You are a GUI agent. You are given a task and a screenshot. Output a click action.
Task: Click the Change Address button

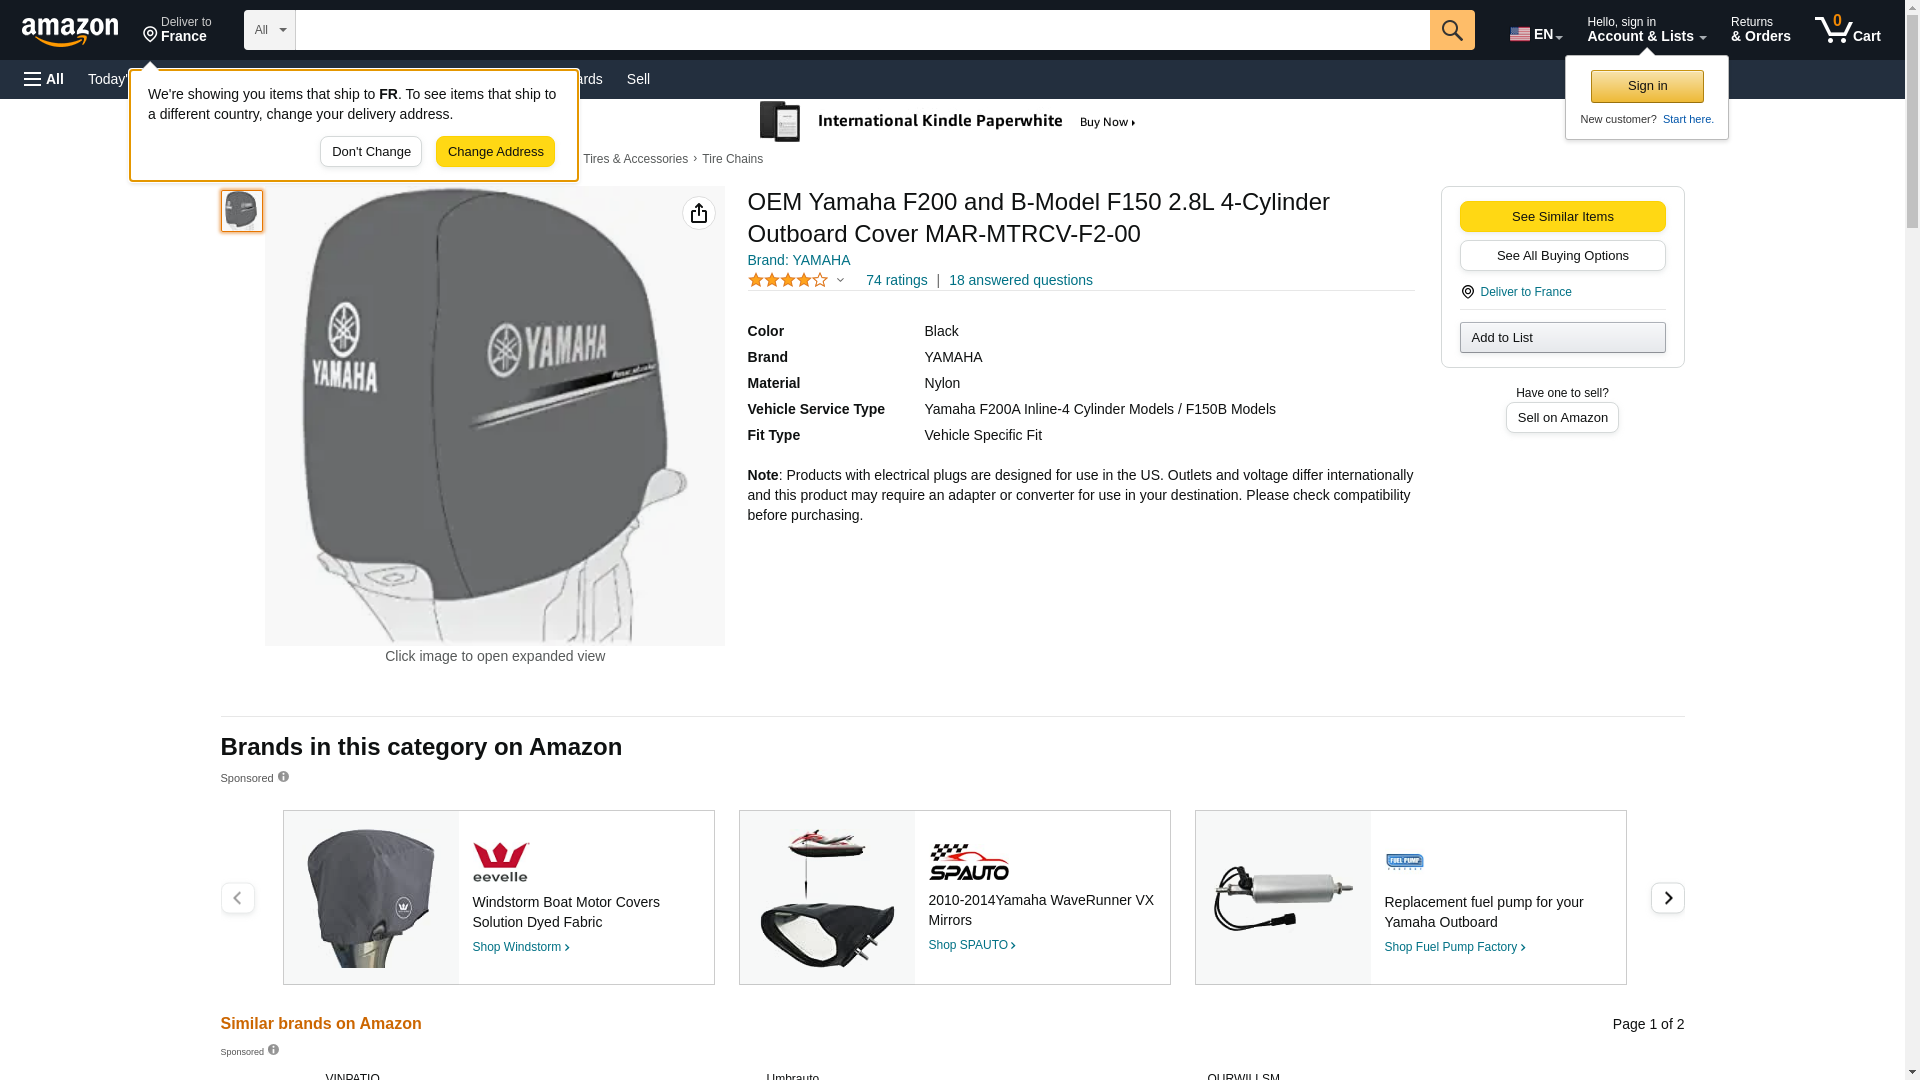click(x=495, y=152)
